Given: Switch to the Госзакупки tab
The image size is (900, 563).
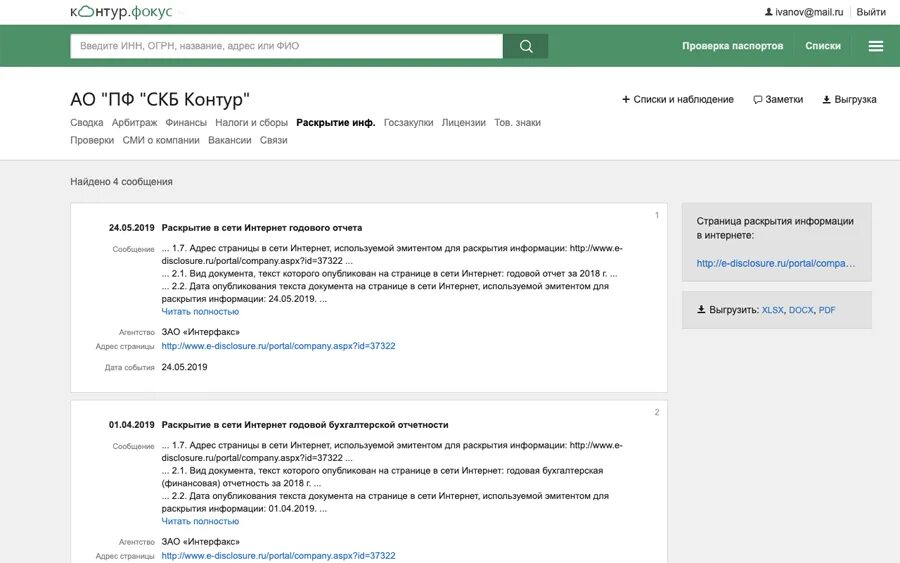Looking at the screenshot, I should 409,122.
